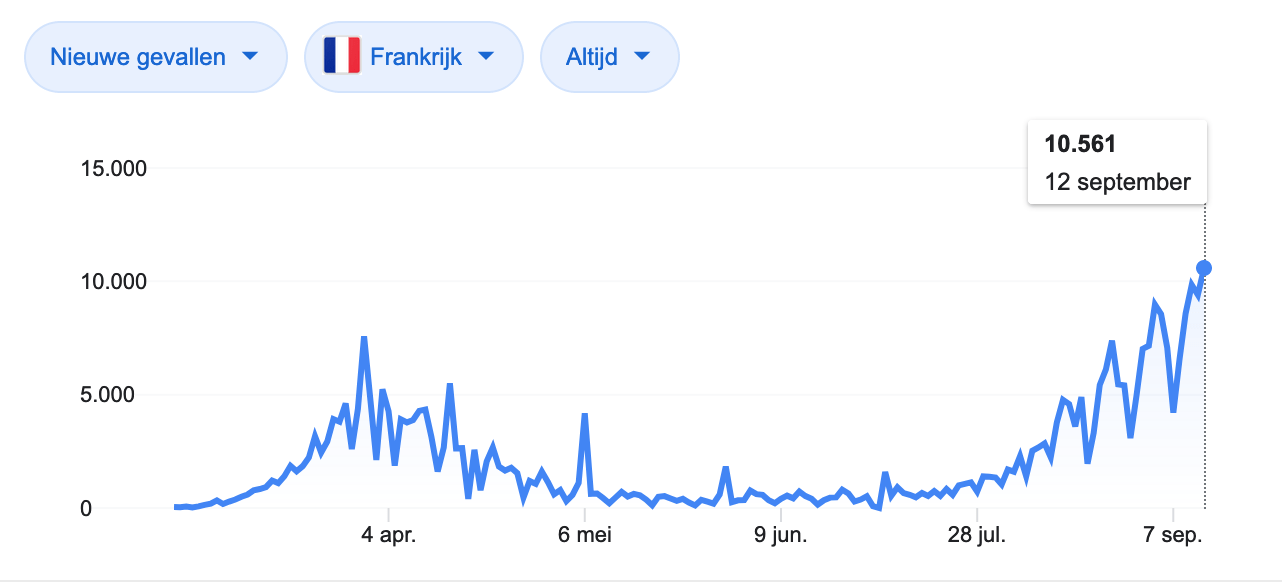Open the Altijd time range dropdown
Screen dimensions: 1282x582
coord(610,57)
